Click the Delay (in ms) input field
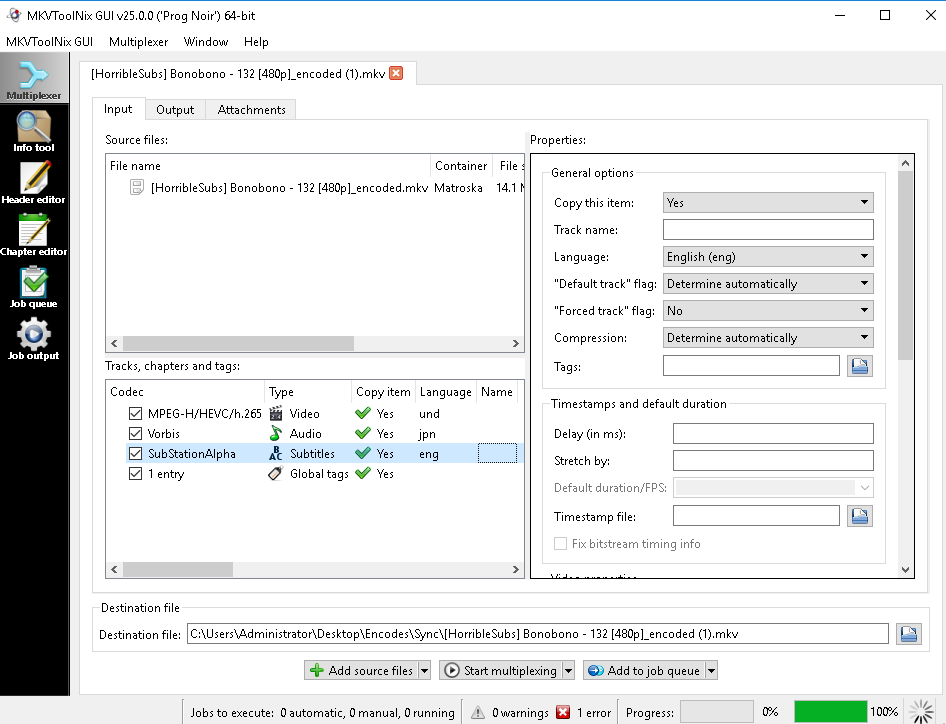 (772, 434)
